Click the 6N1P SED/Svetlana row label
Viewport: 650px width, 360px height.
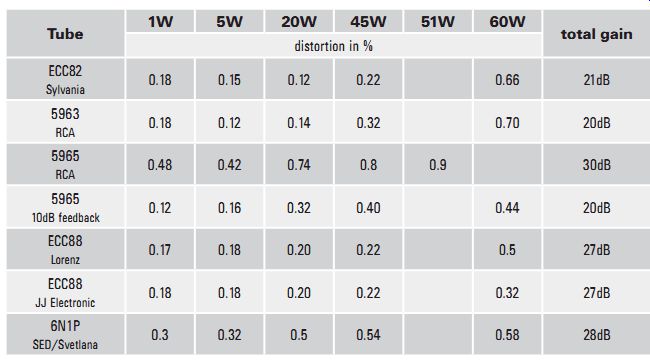(x=65, y=334)
